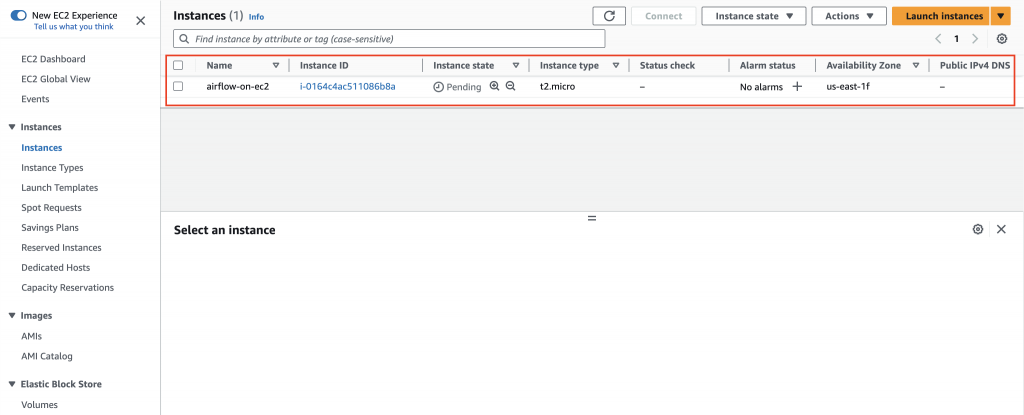Open the Info link next to Instances

257,17
